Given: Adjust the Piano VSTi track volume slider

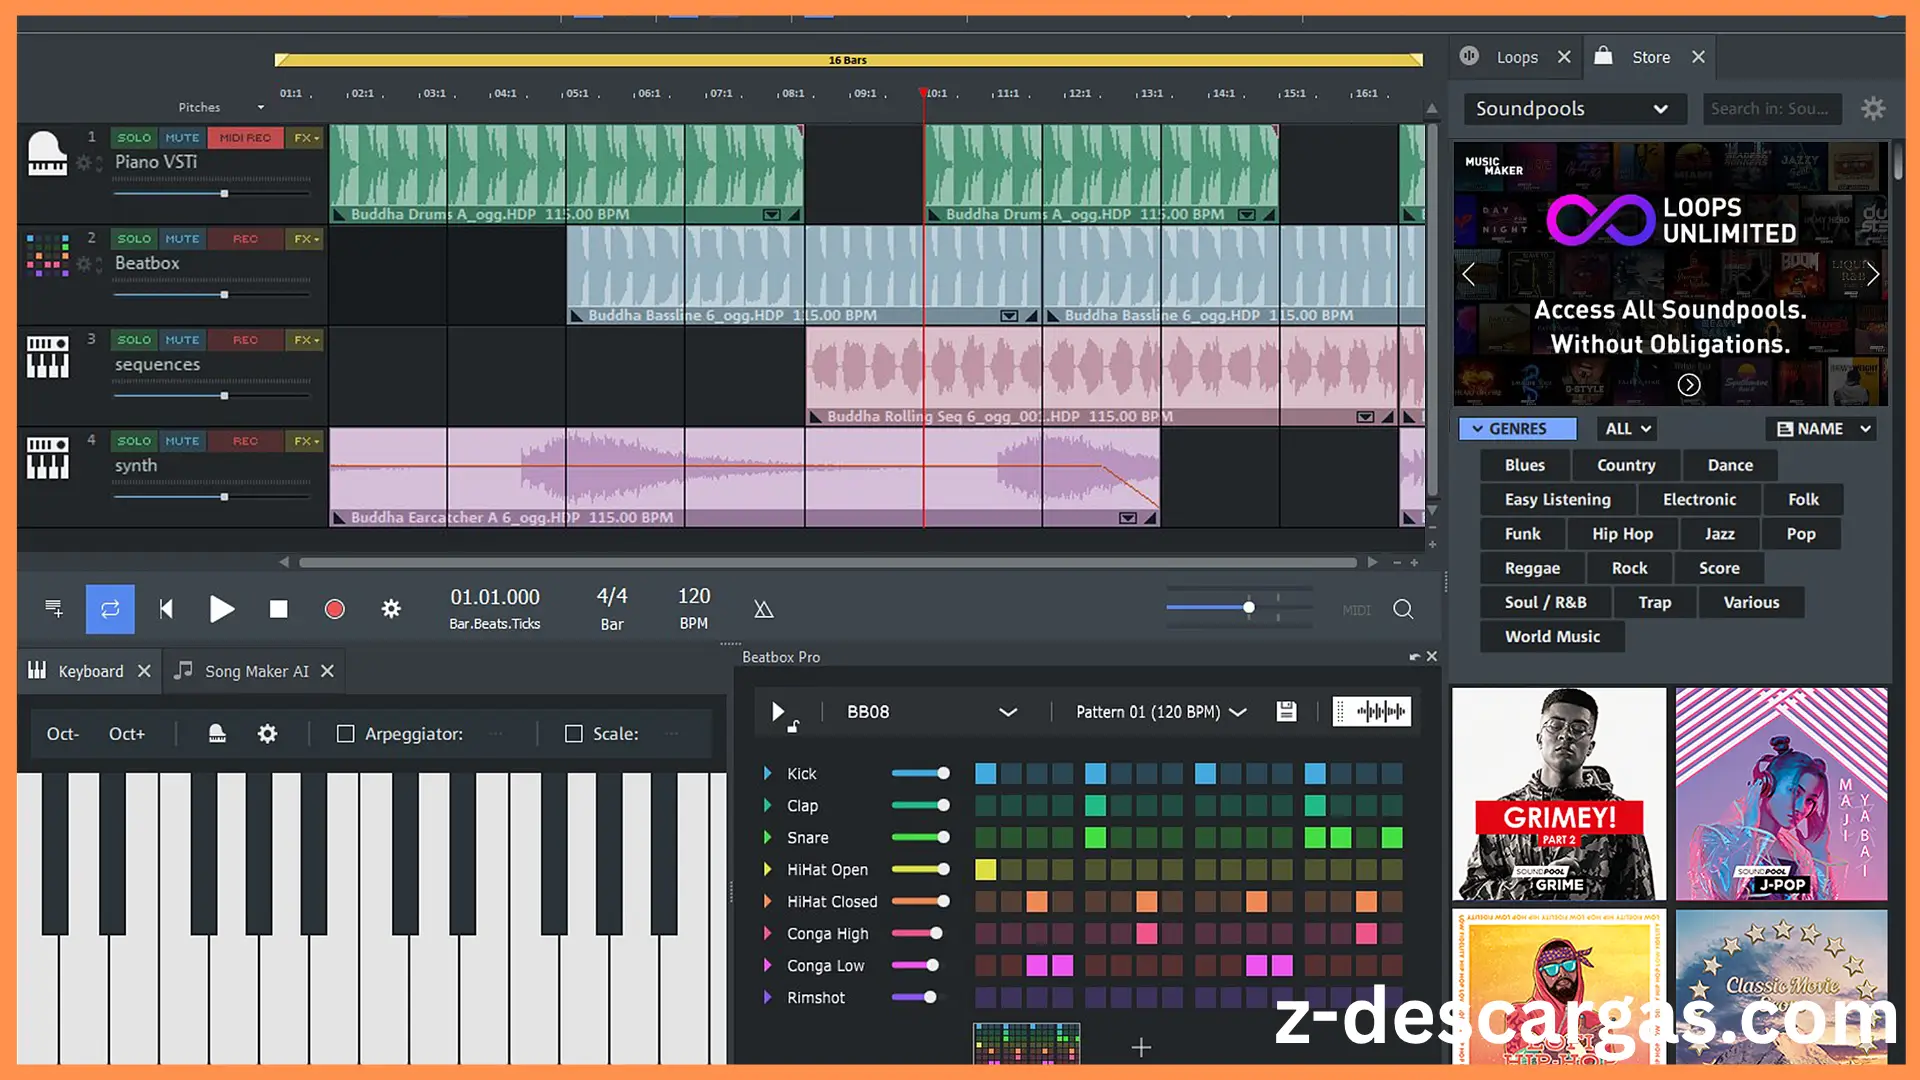Looking at the screenshot, I should coord(212,193).
